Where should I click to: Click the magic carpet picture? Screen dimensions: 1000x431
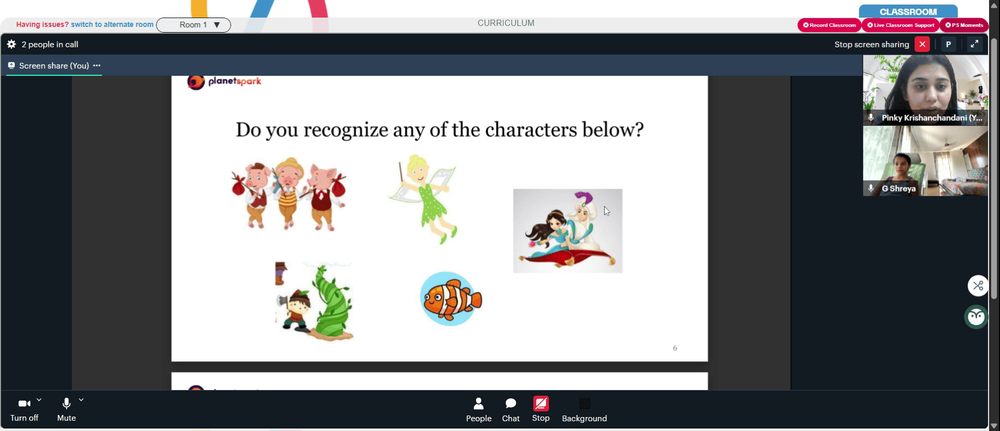tap(568, 231)
